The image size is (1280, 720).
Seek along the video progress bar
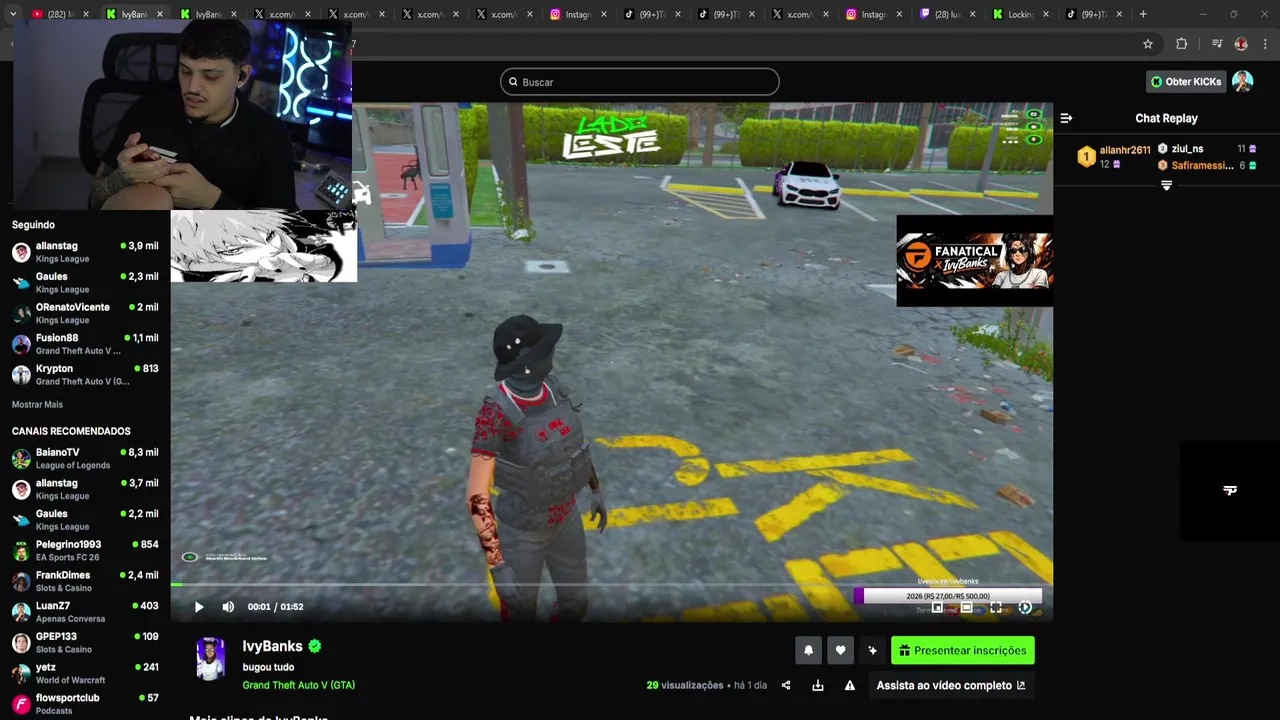[x=611, y=585]
